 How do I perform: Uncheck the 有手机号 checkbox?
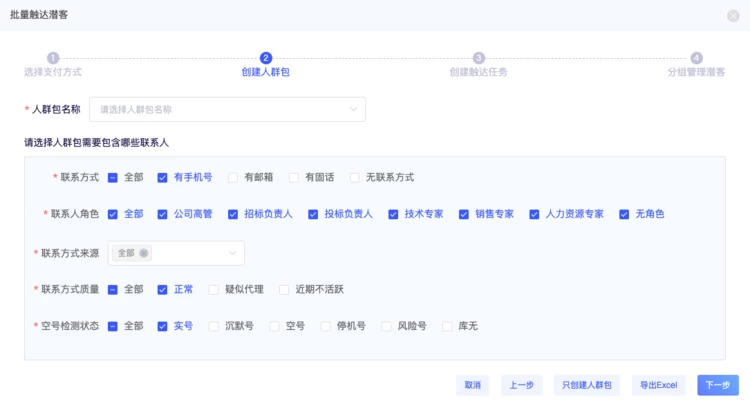coord(163,177)
